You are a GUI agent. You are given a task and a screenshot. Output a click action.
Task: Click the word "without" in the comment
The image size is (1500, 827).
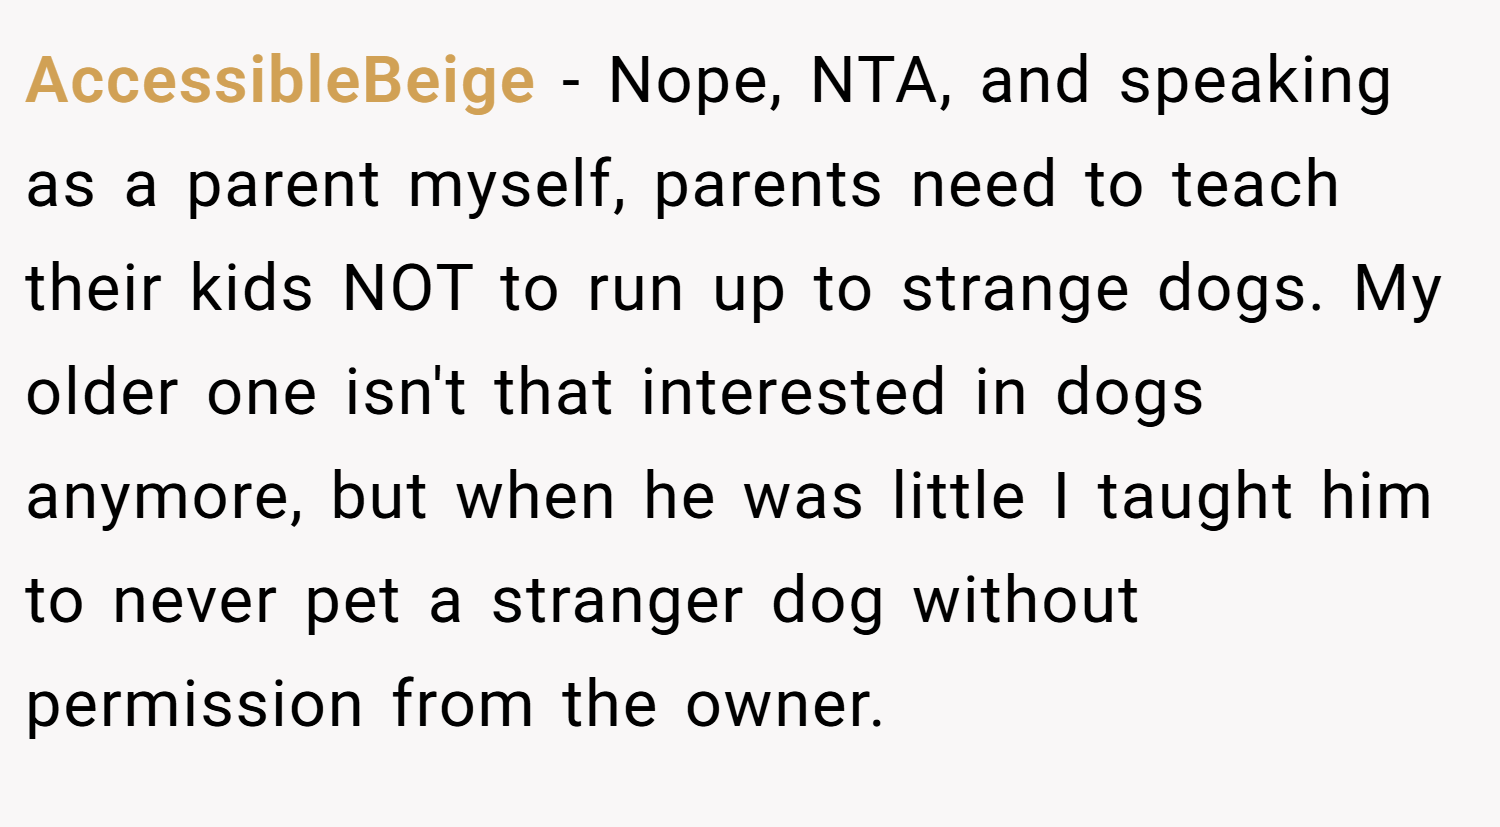(1026, 601)
